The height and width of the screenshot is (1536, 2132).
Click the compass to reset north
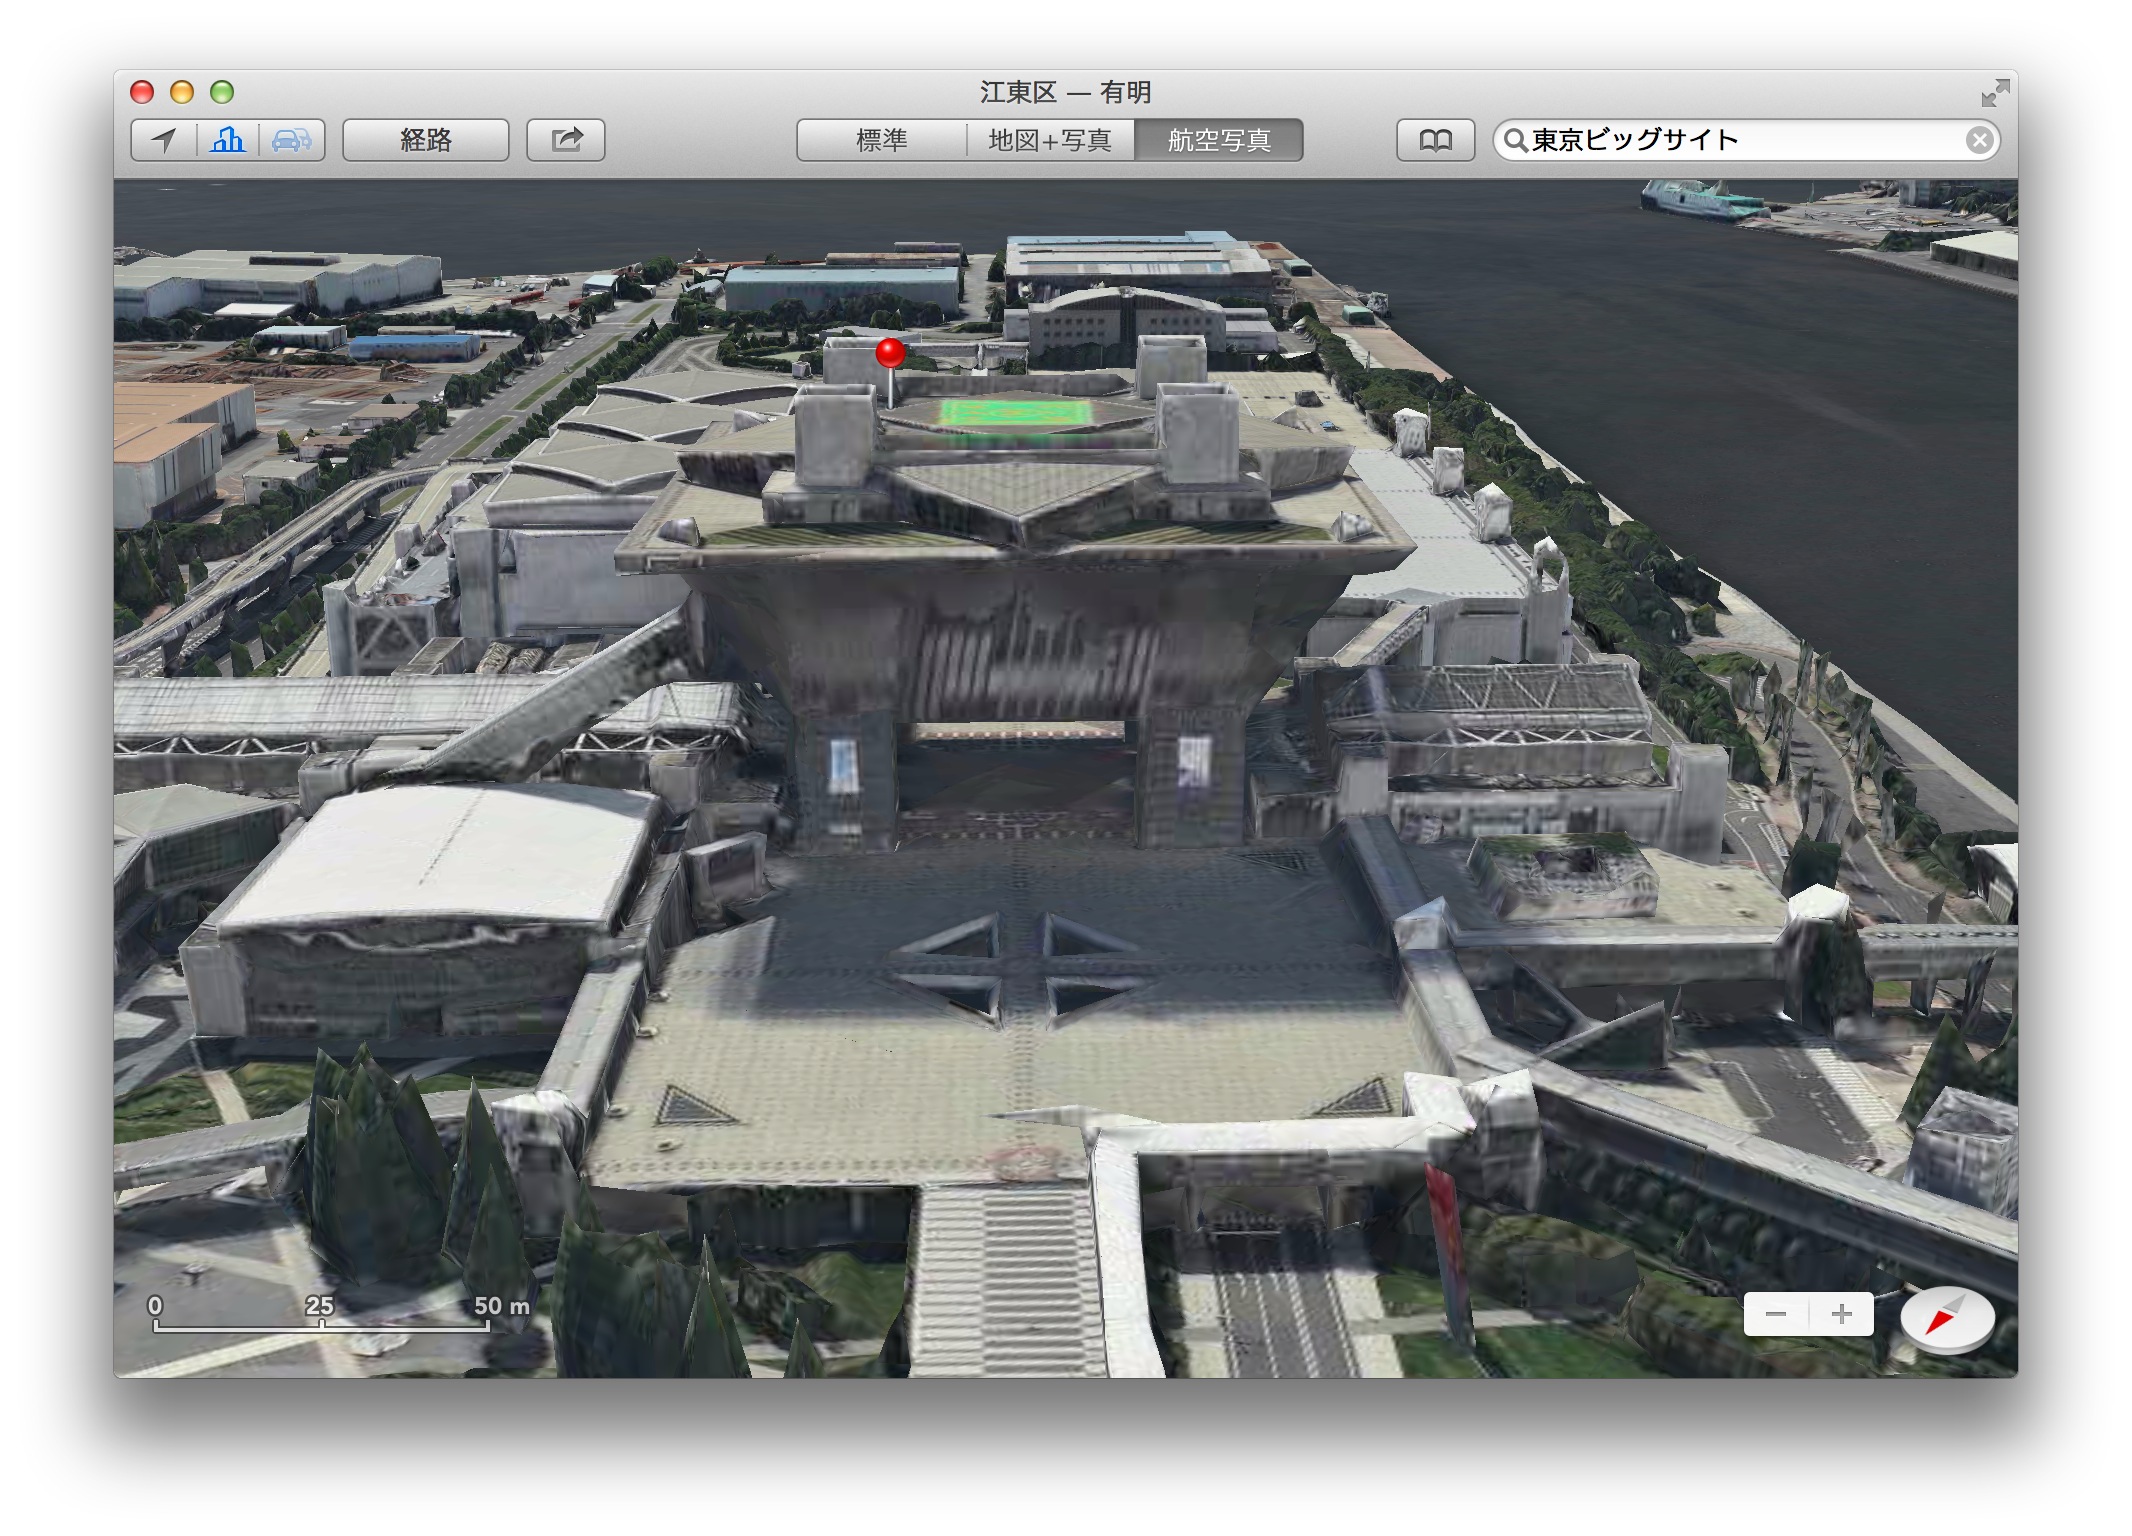[x=1946, y=1318]
